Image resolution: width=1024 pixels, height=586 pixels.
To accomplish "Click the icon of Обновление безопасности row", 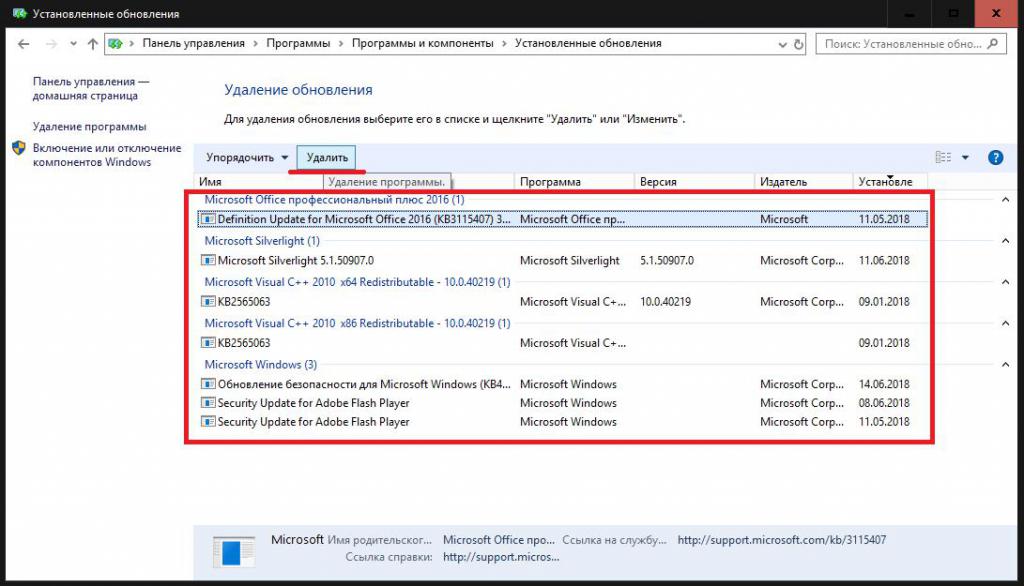I will pos(208,384).
